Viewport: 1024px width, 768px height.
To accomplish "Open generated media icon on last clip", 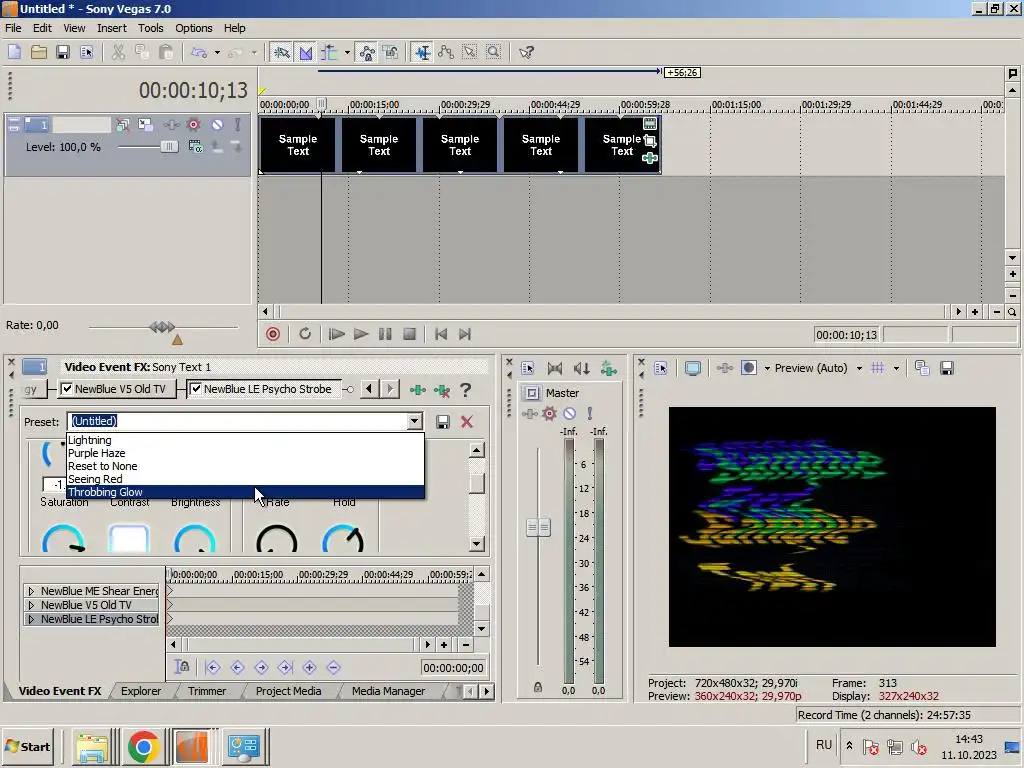I will (x=650, y=123).
